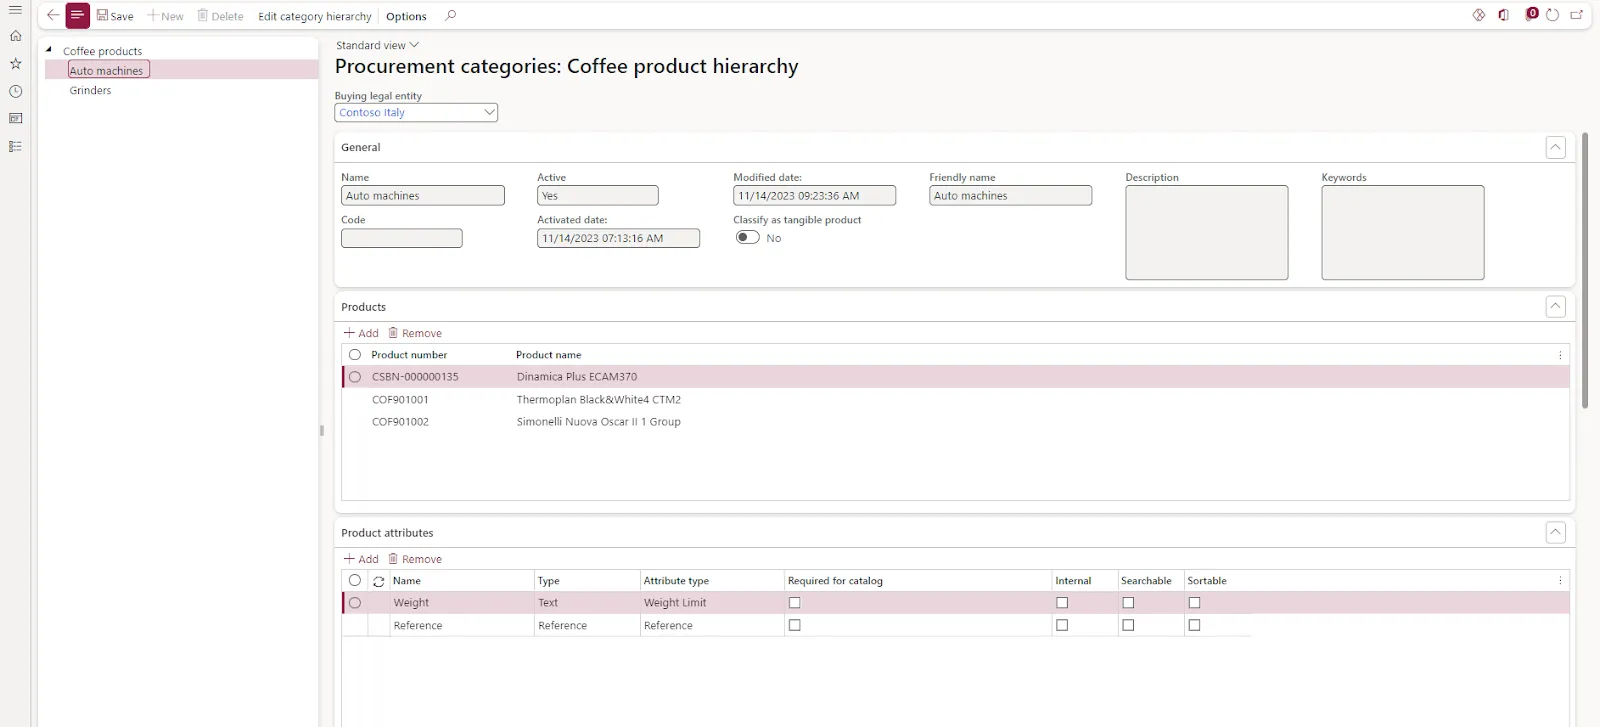Check Sortable for Reference attribute
The width and height of the screenshot is (1600, 727).
[1194, 625]
